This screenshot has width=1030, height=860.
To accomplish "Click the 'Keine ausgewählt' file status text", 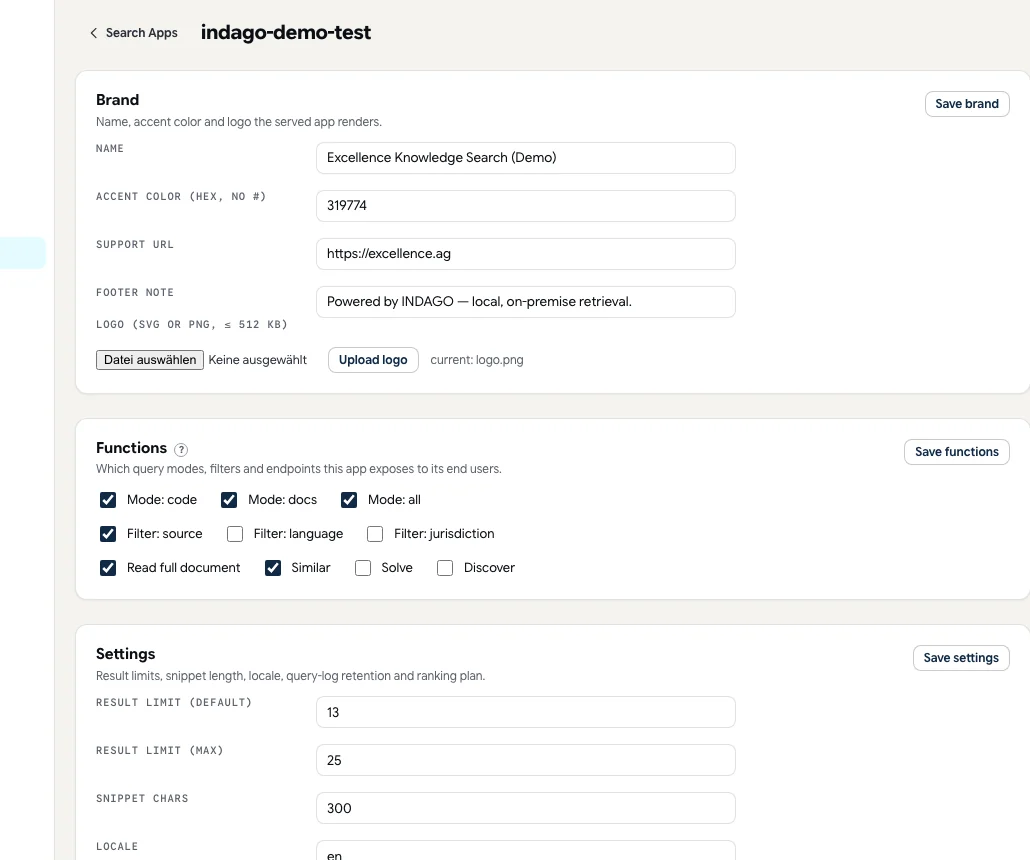I will (x=258, y=360).
